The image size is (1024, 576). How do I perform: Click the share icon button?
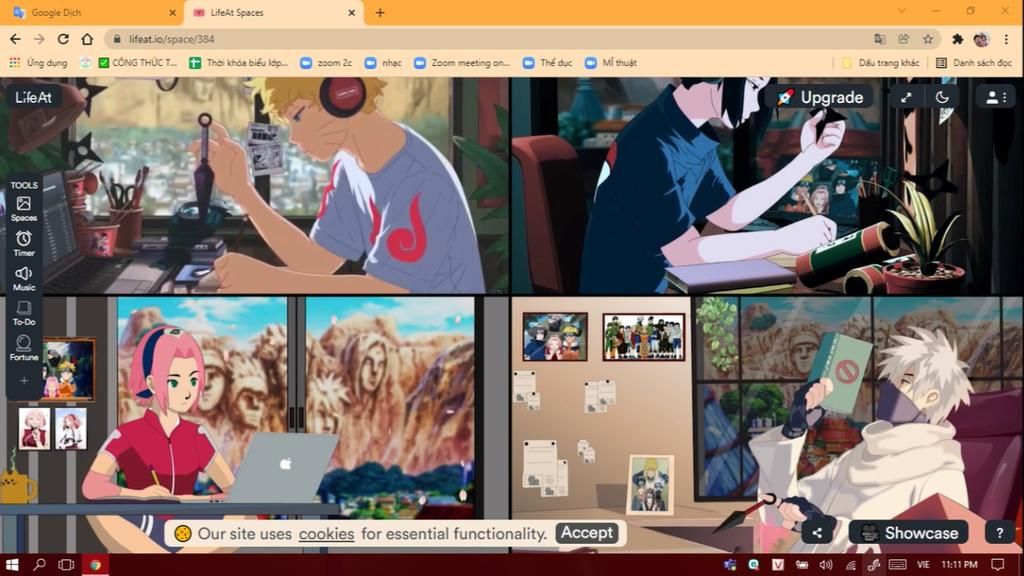(817, 533)
